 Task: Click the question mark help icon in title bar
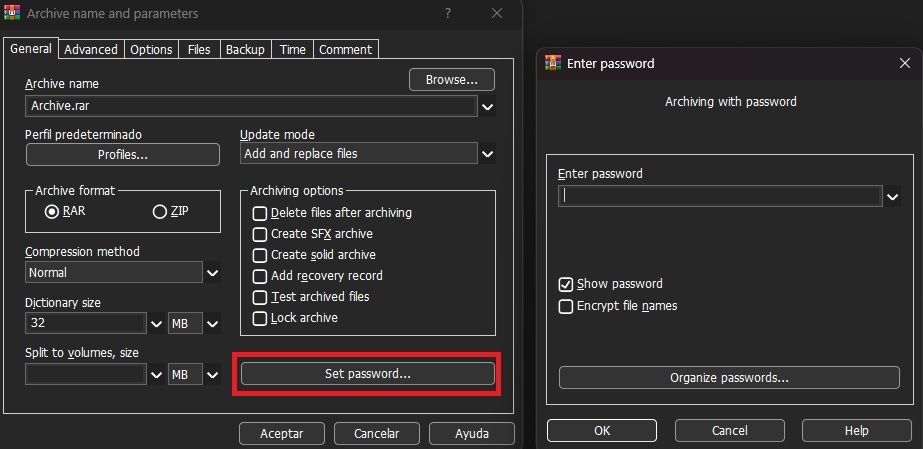click(448, 13)
